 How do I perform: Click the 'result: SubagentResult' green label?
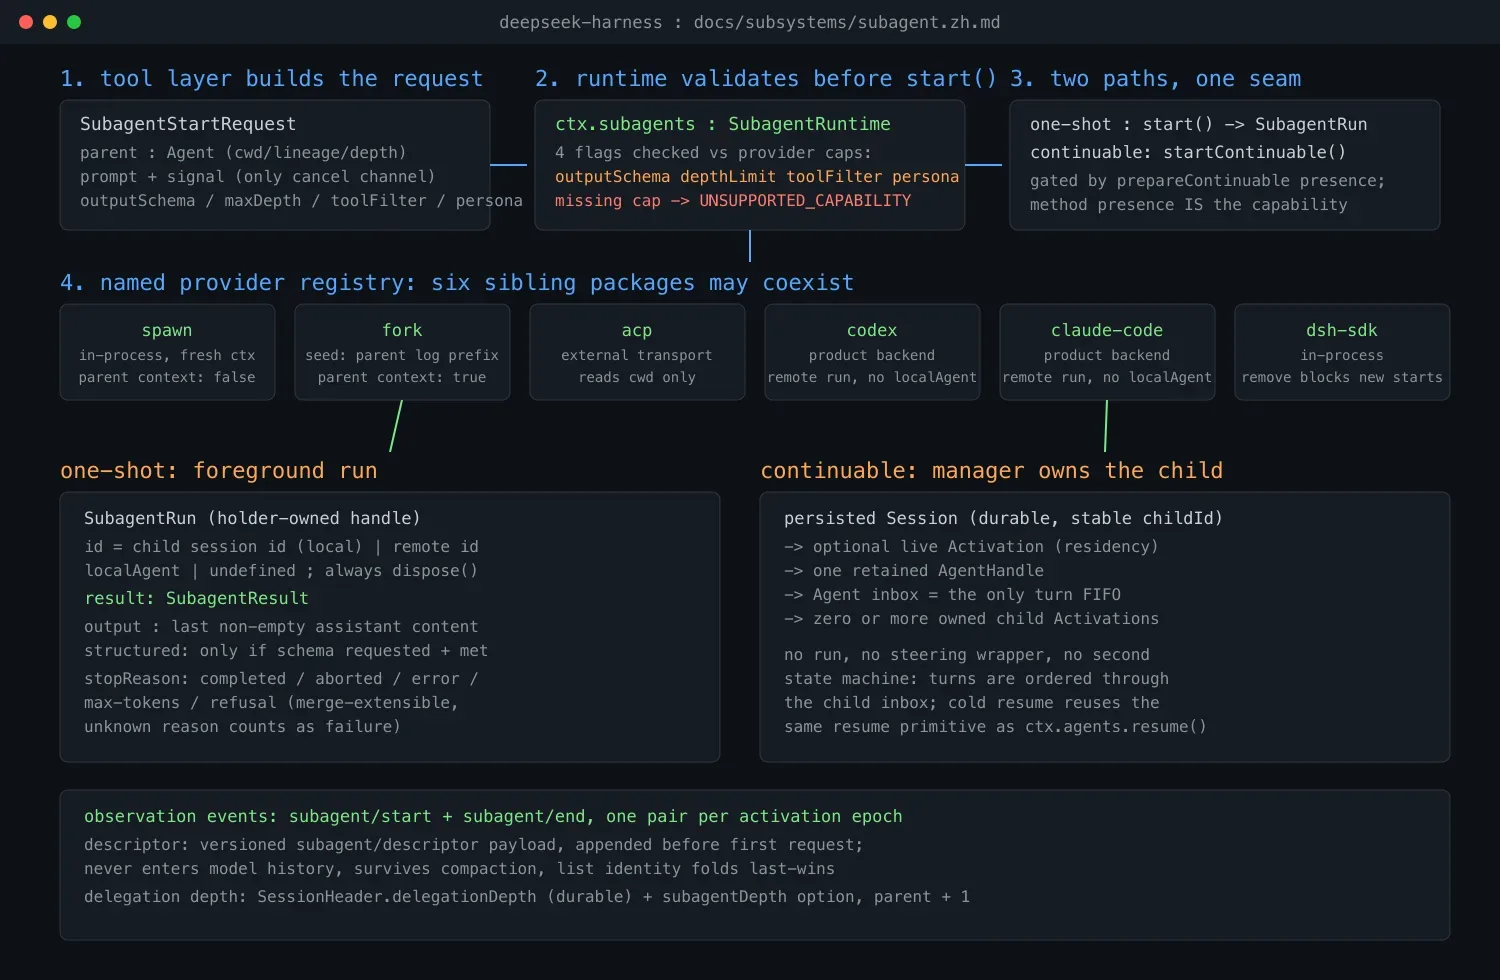[196, 598]
